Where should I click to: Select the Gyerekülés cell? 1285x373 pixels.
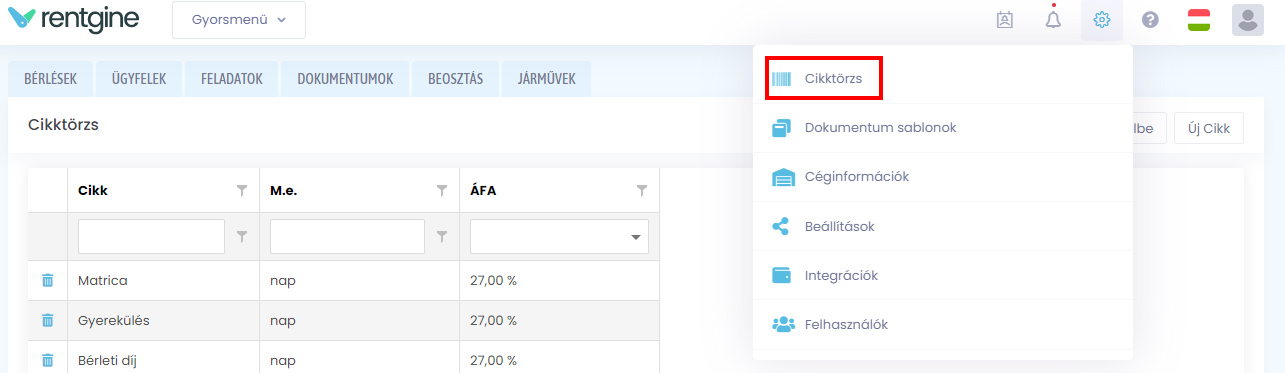(x=163, y=320)
